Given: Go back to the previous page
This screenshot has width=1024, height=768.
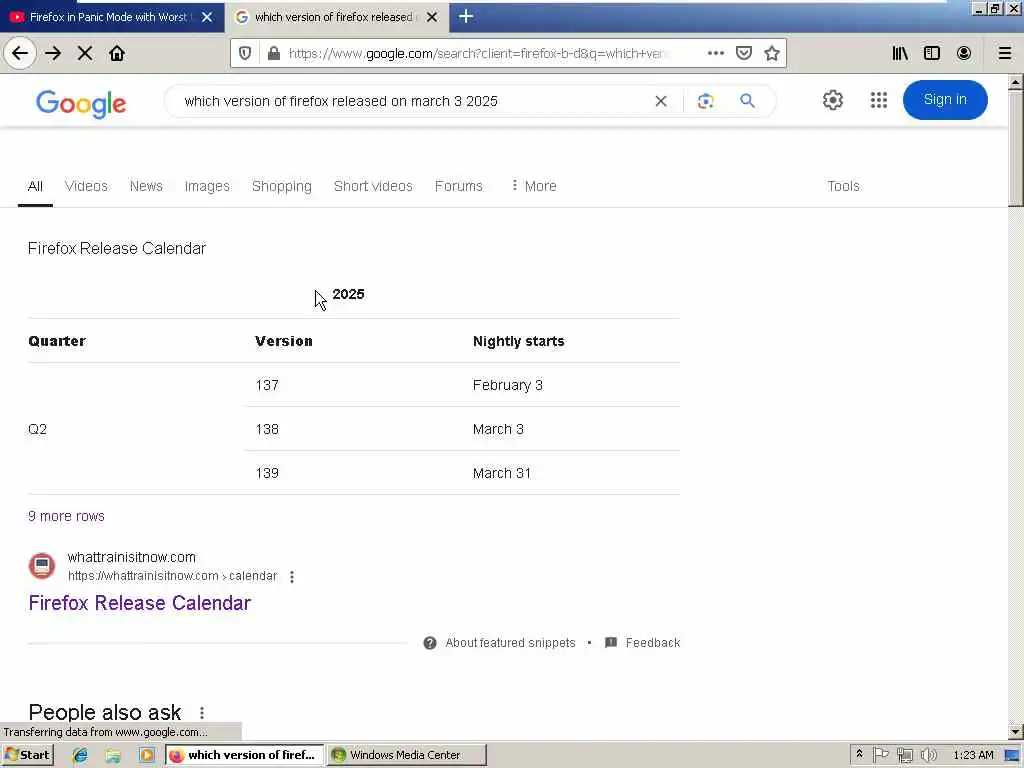Looking at the screenshot, I should click(x=20, y=53).
